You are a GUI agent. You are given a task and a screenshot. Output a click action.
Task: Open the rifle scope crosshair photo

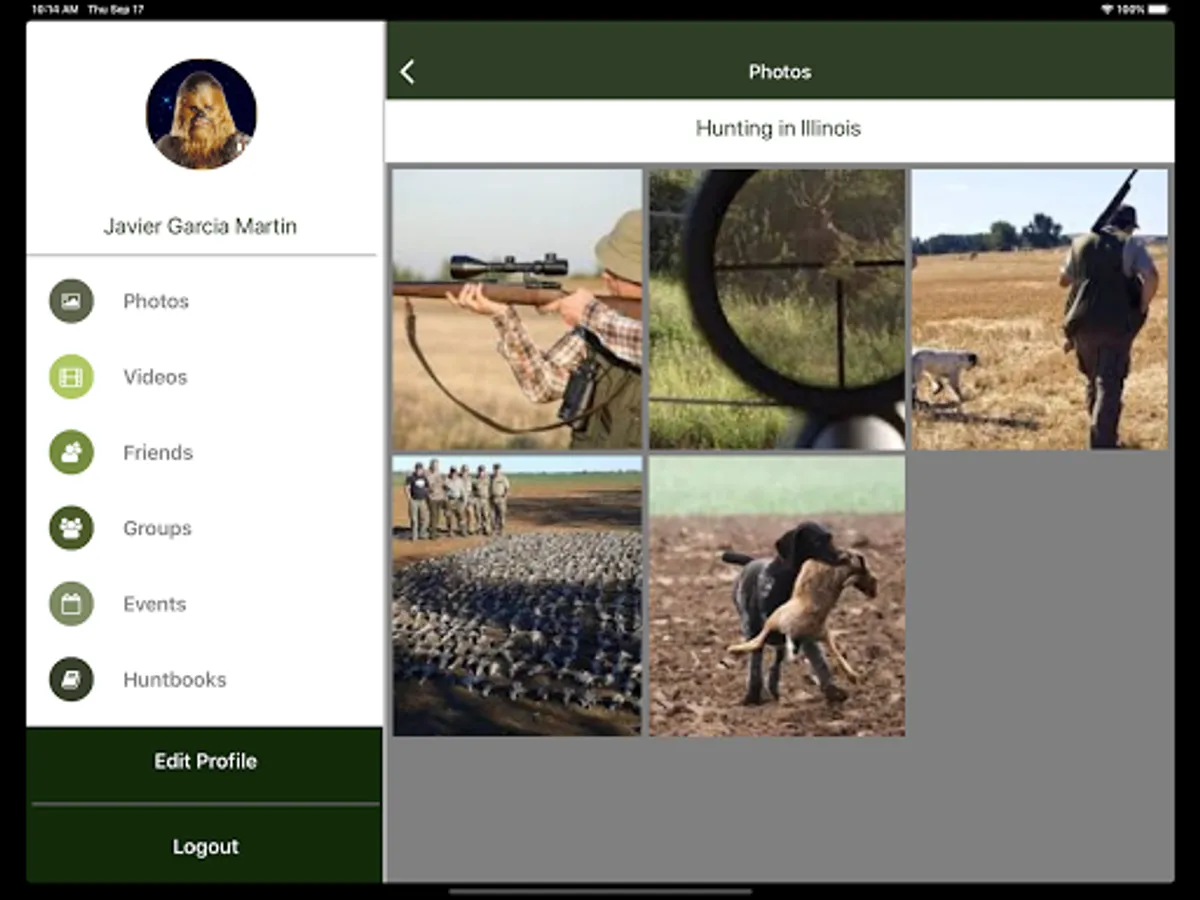tap(777, 309)
